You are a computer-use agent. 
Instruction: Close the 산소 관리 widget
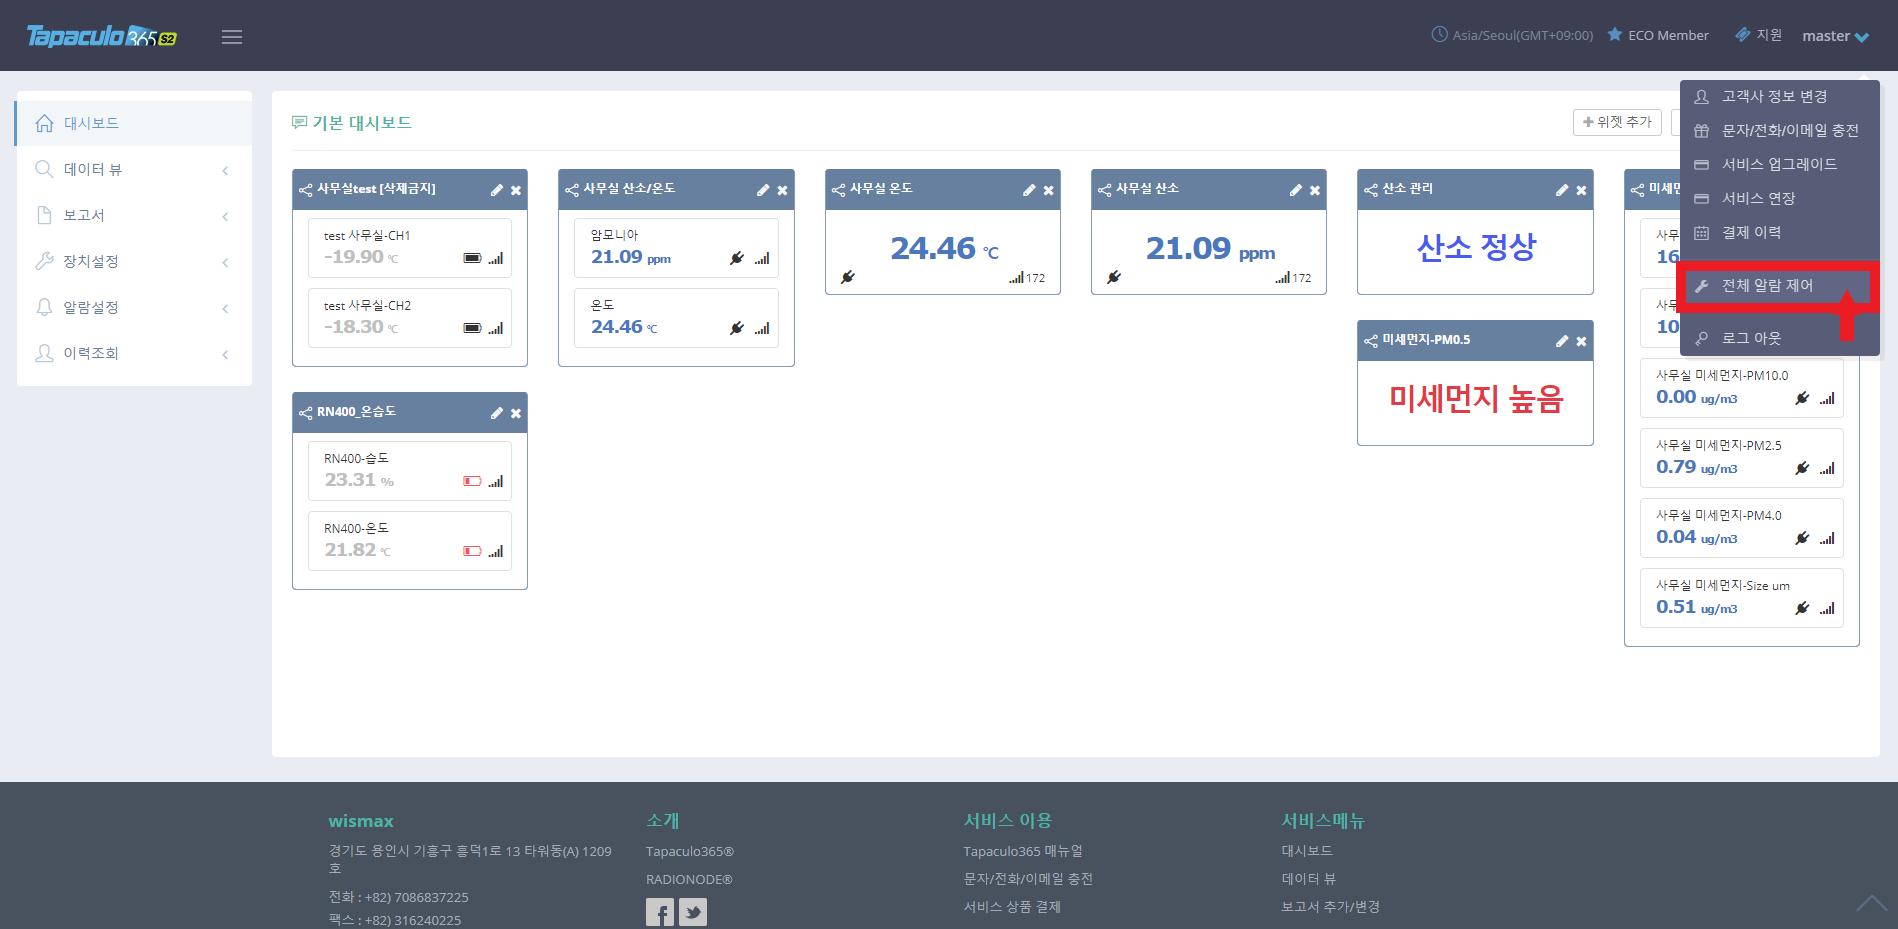[1581, 190]
